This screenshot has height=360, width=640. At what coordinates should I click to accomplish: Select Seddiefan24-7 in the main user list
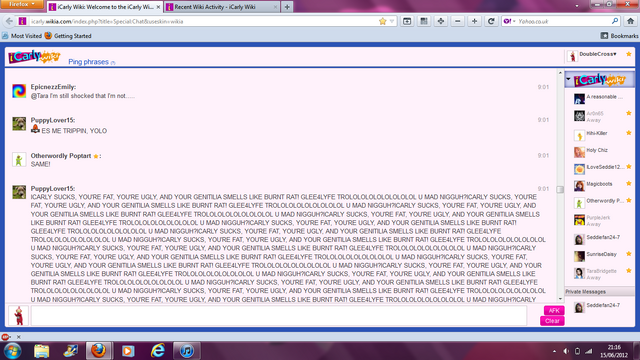point(600,238)
